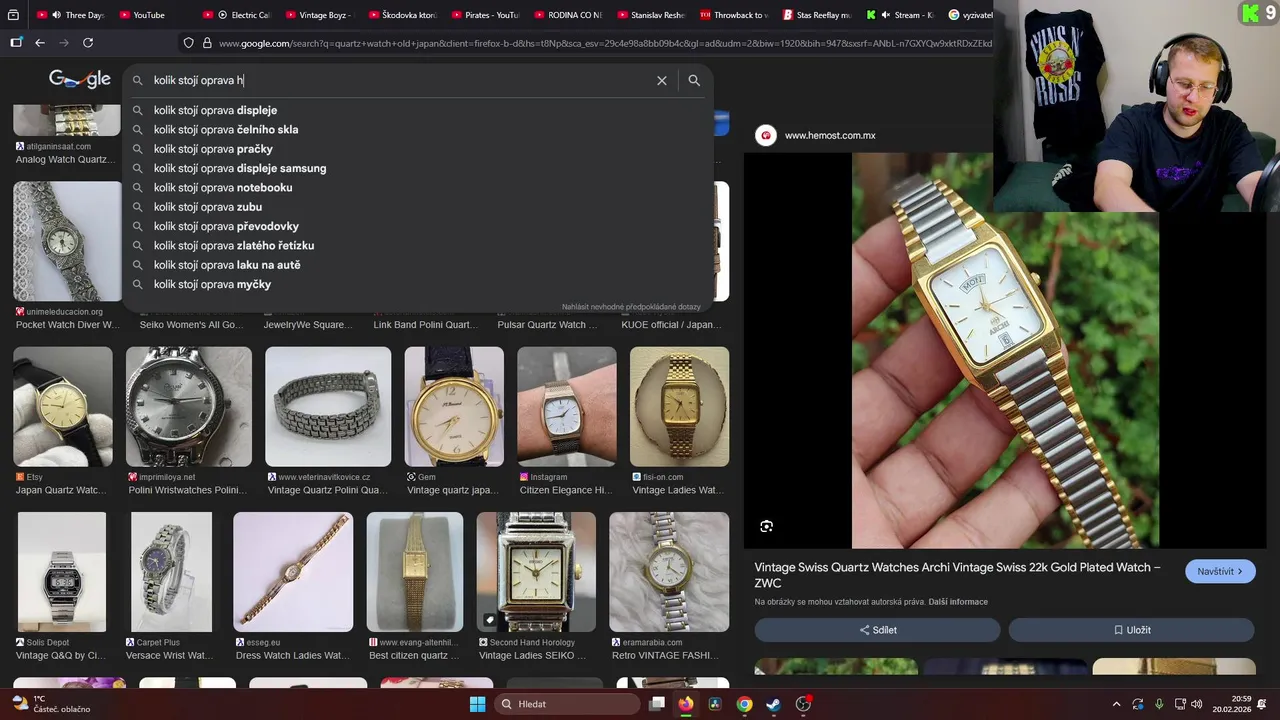Screen dimensions: 1280x720
Task: Click microphone icon in system tray
Action: coord(1159,704)
